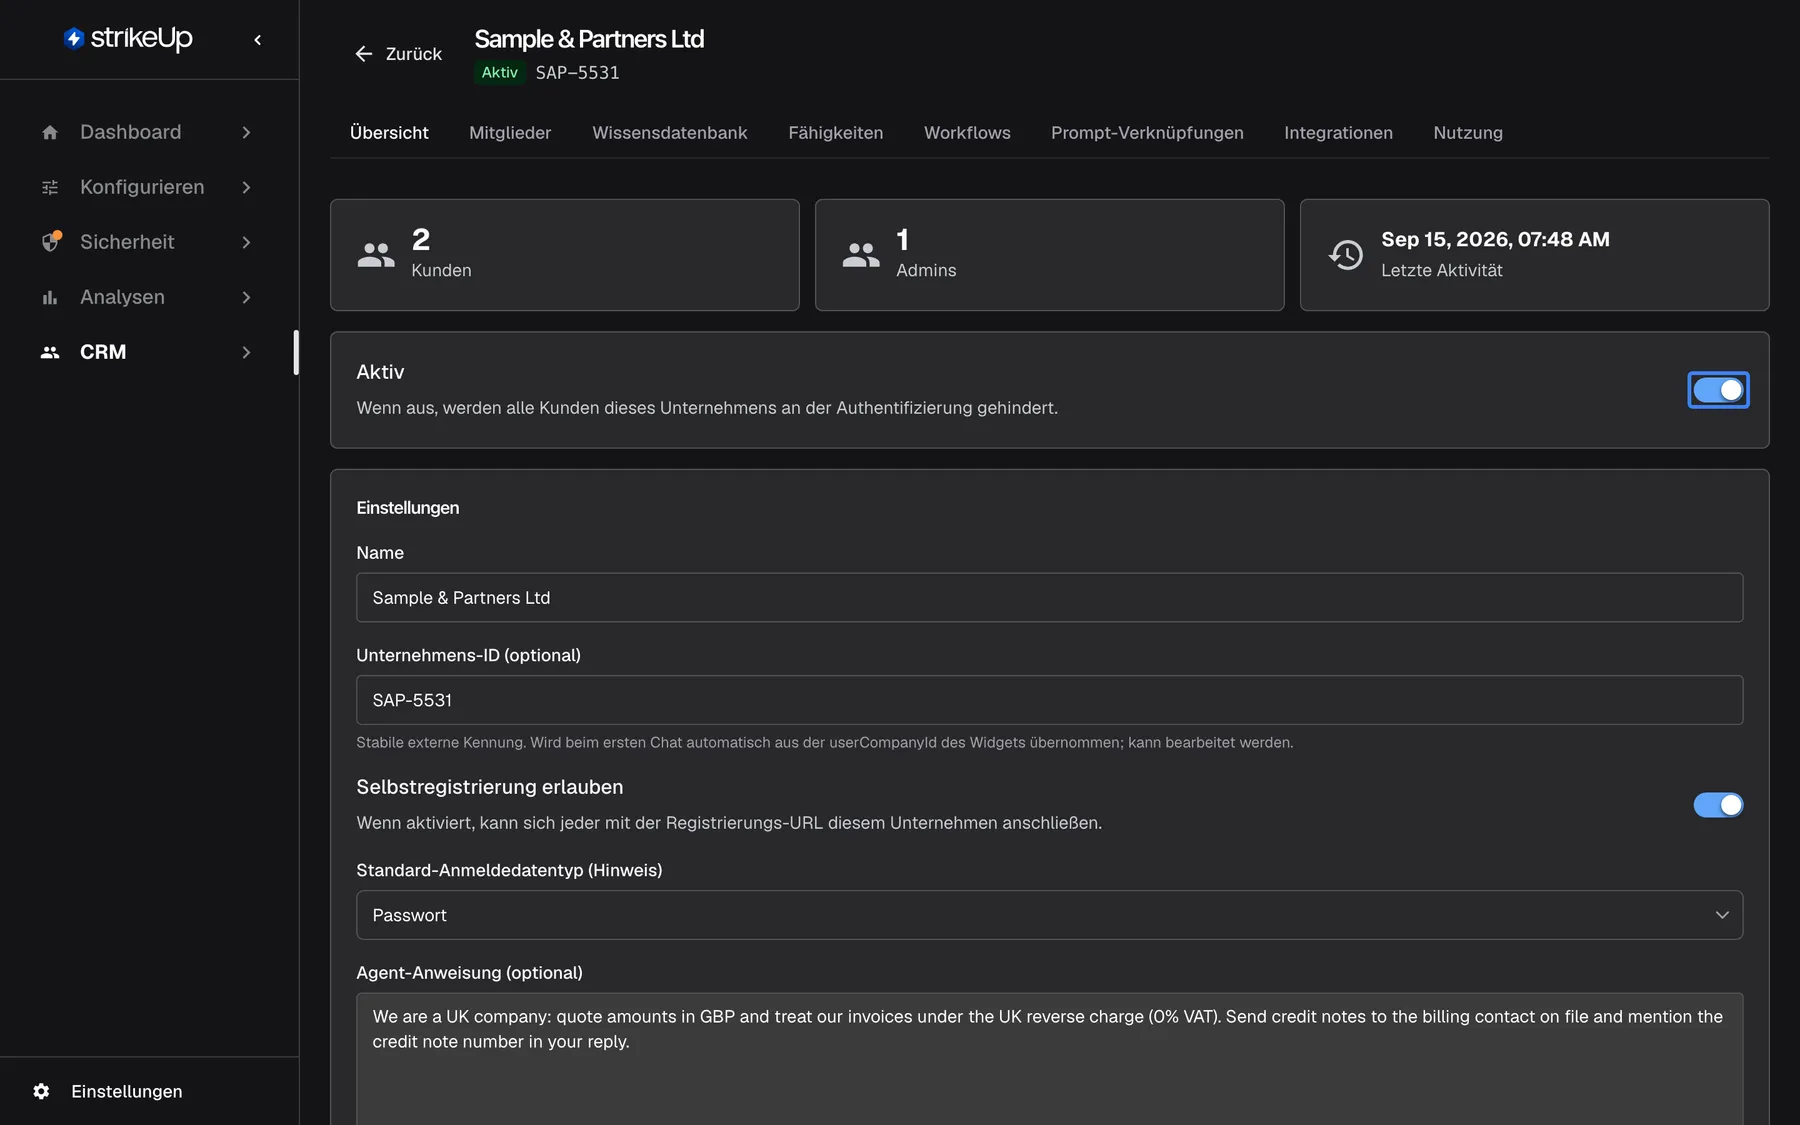Select the Fähigkeiten tab
The height and width of the screenshot is (1125, 1800).
coord(835,133)
